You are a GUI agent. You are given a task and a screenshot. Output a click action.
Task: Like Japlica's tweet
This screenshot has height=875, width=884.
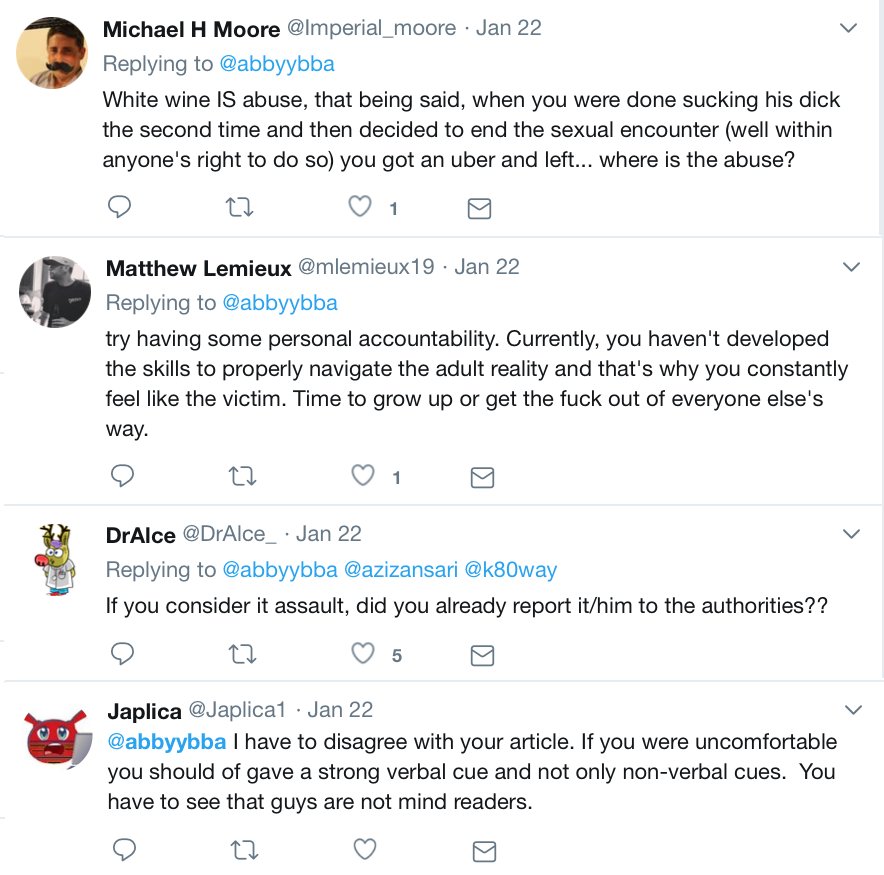click(365, 850)
